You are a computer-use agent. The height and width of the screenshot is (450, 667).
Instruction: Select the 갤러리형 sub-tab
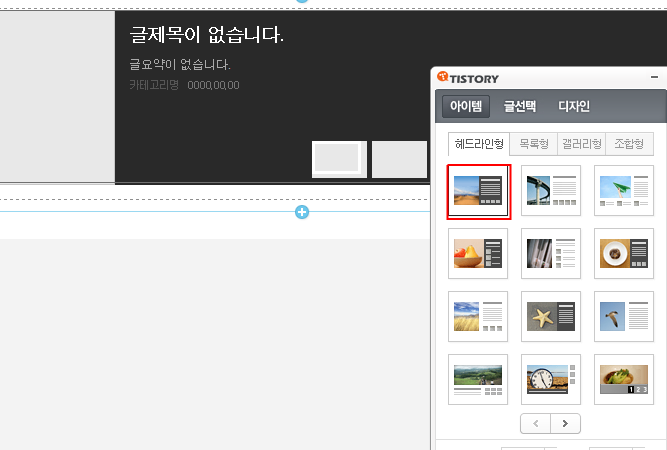click(x=581, y=144)
